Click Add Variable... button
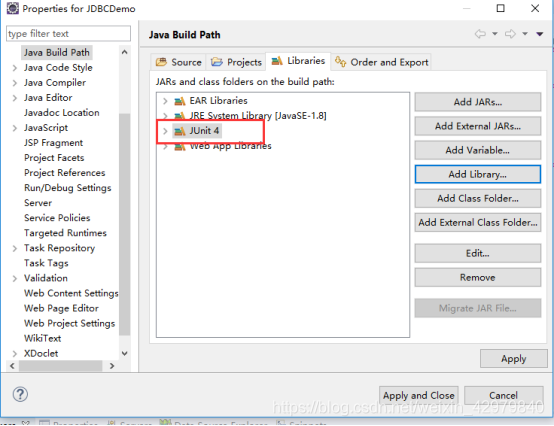554x426 pixels. [478, 150]
